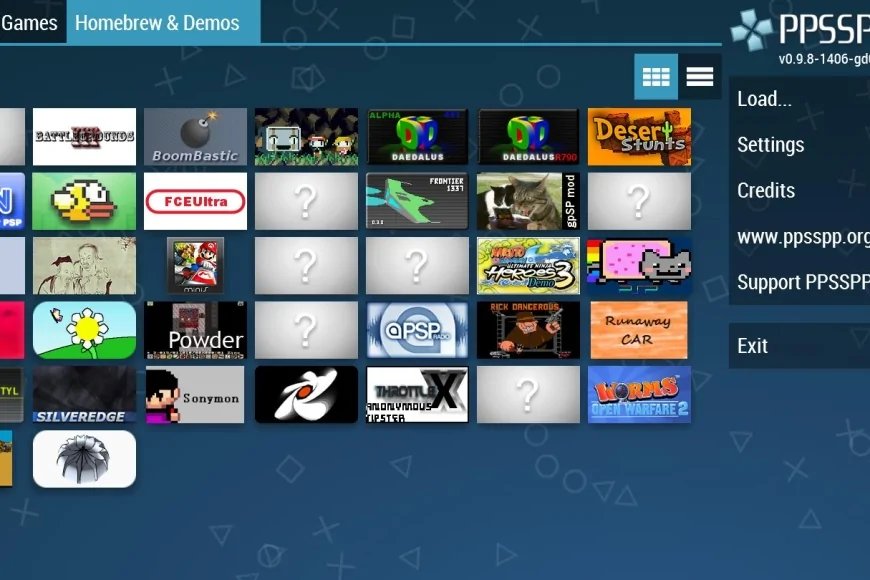Launch the Silveredge homebrew
This screenshot has width=870, height=580.
pos(84,394)
